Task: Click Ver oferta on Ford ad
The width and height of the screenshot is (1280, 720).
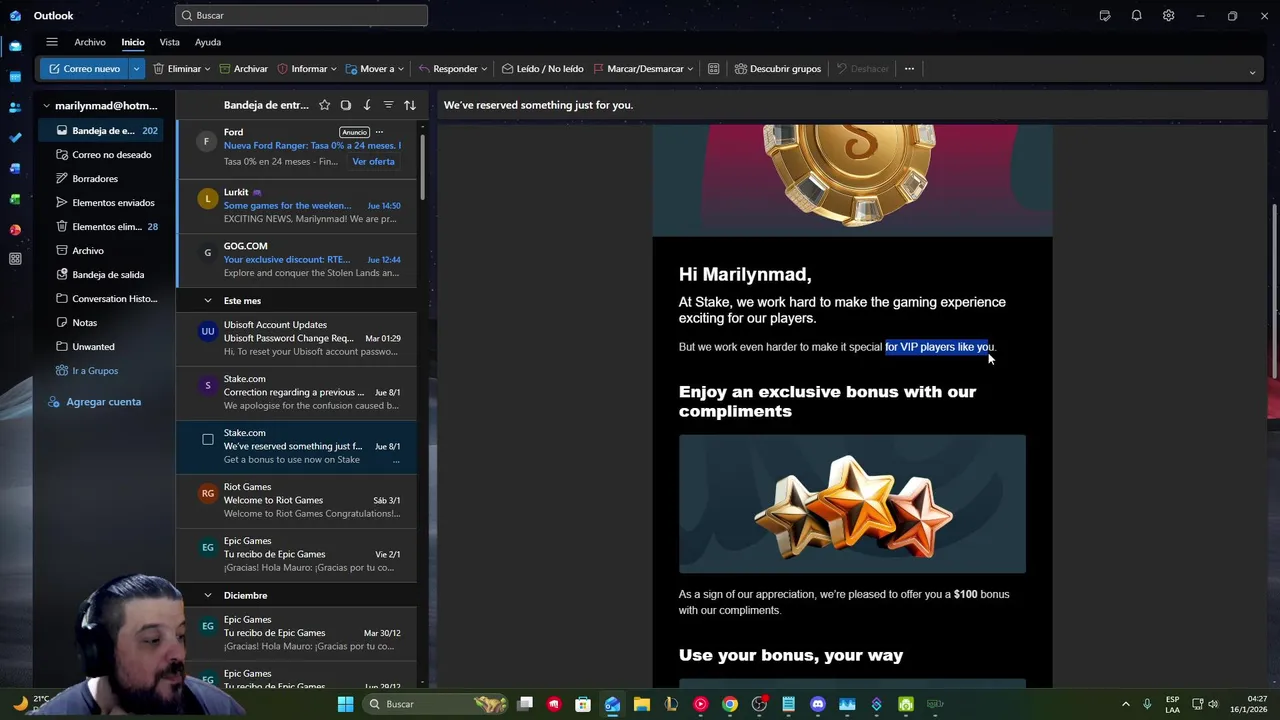Action: click(x=373, y=161)
